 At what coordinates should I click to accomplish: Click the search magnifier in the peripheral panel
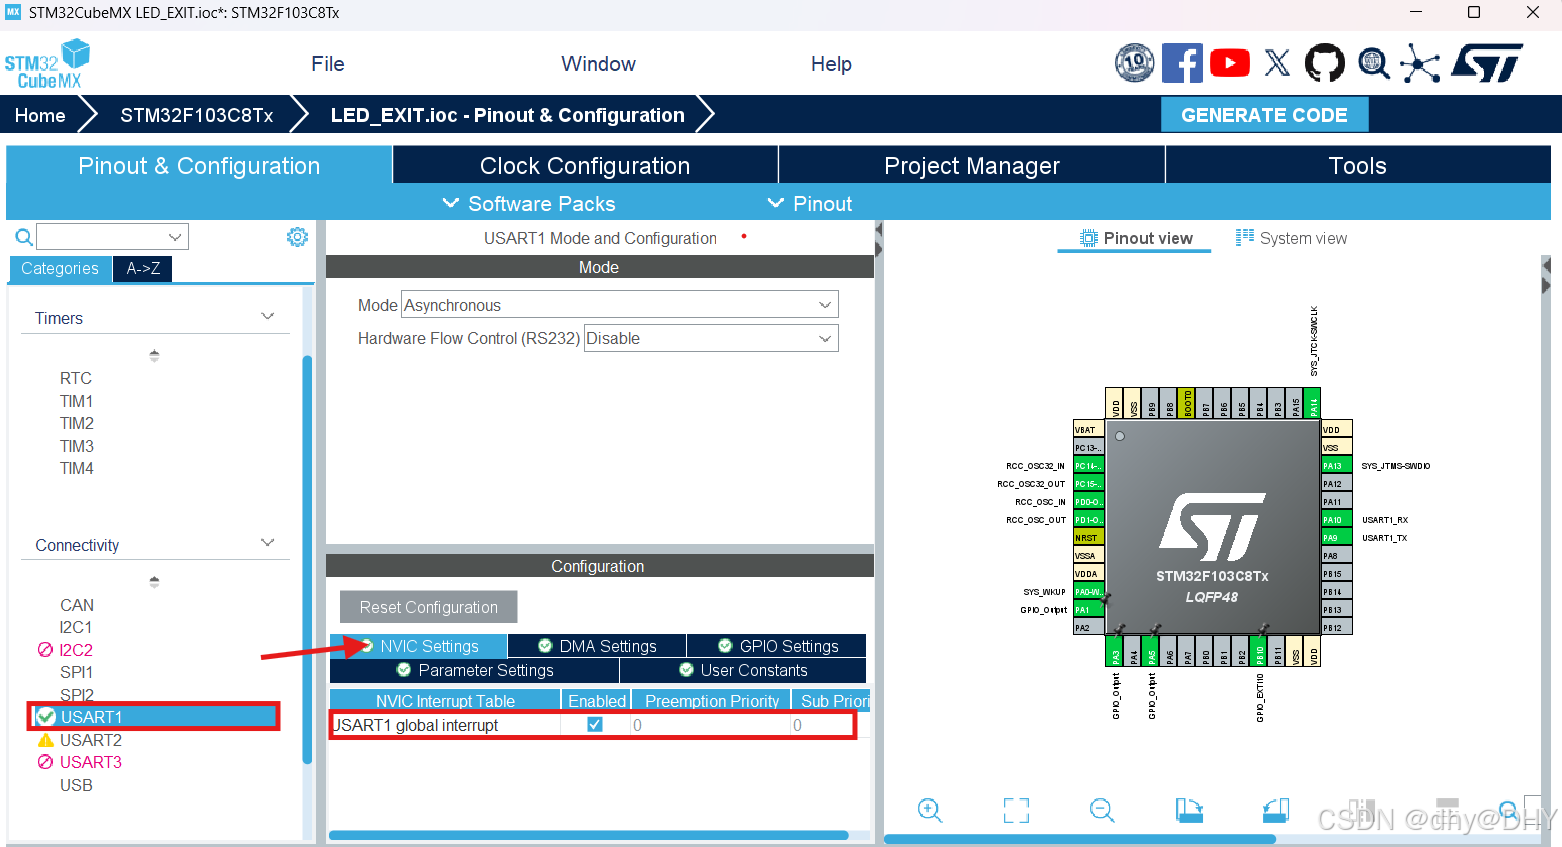(x=24, y=237)
